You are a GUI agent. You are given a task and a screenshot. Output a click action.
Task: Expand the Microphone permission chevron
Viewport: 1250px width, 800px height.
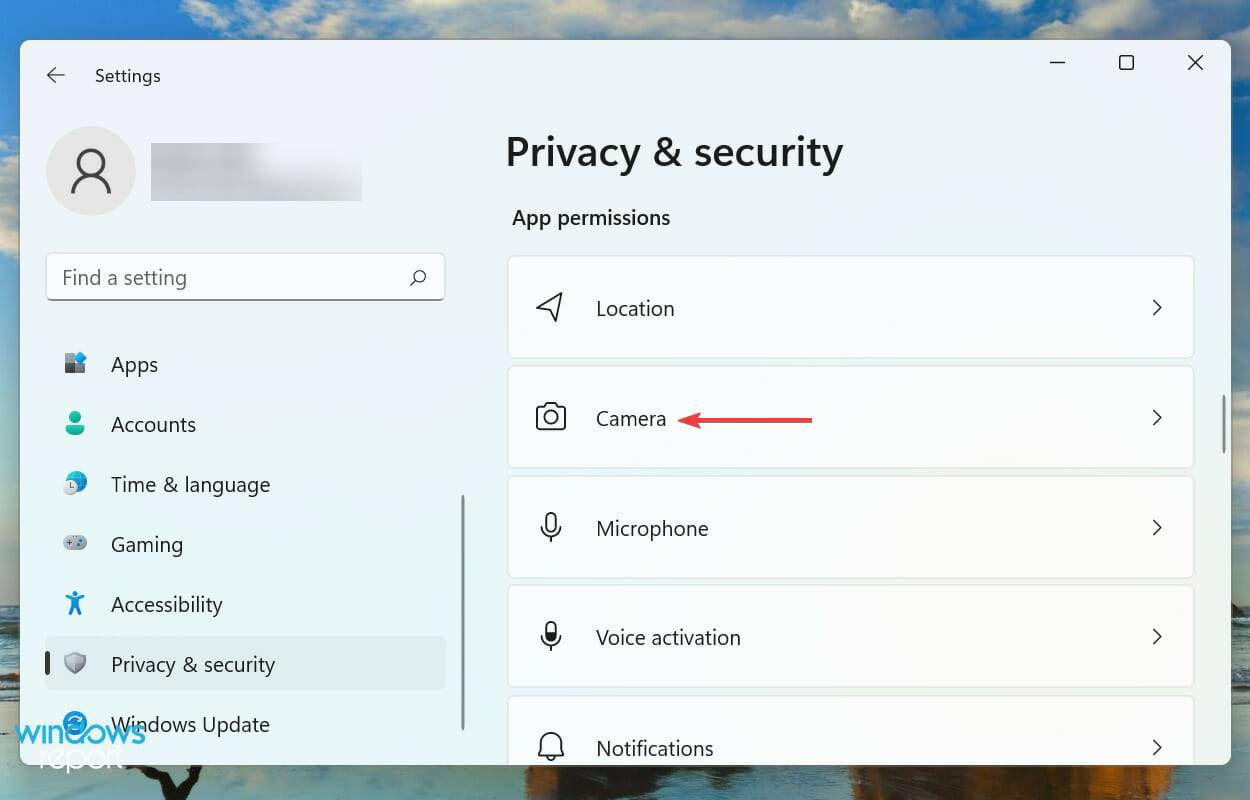pos(1157,527)
